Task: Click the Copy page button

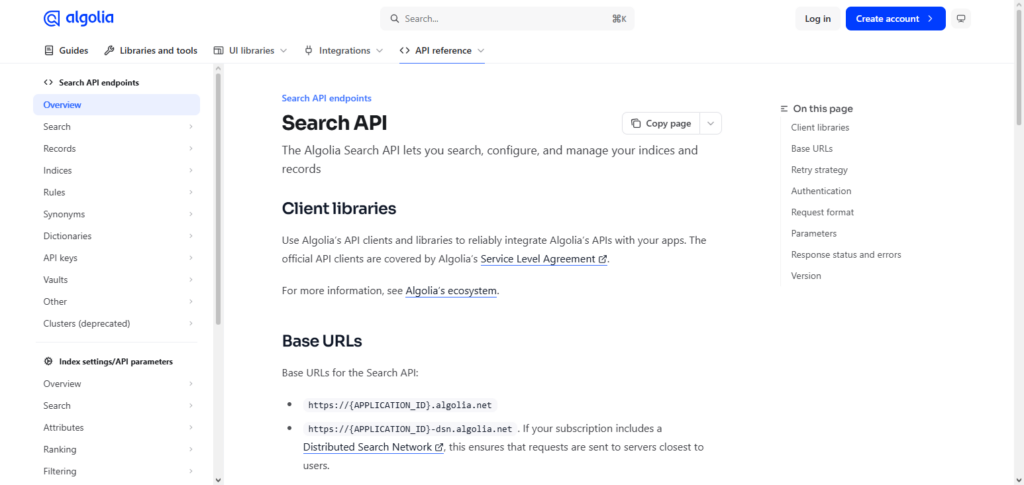Action: (x=661, y=123)
